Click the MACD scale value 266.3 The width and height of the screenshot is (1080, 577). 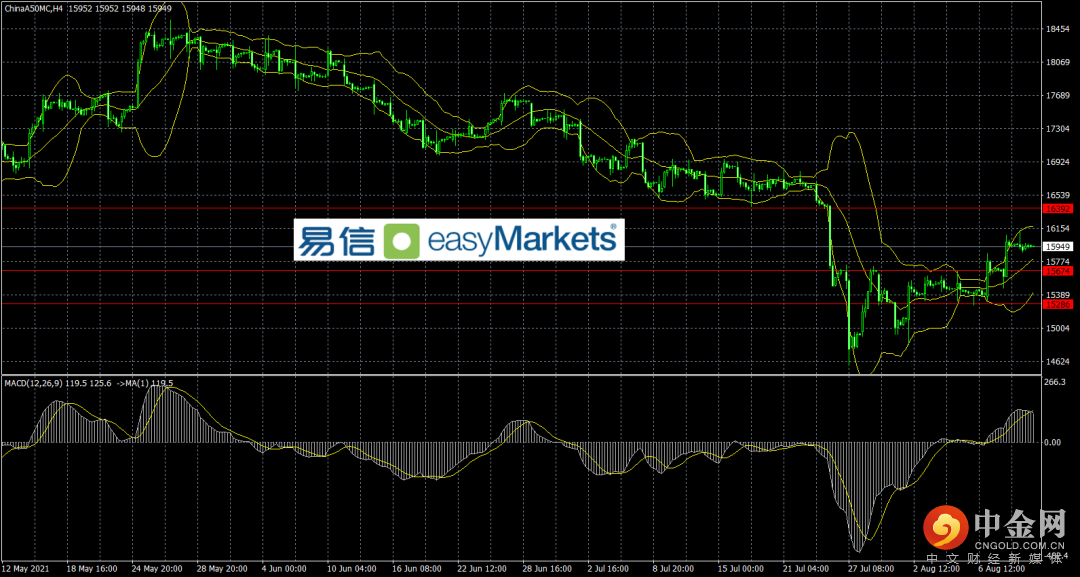1056,381
